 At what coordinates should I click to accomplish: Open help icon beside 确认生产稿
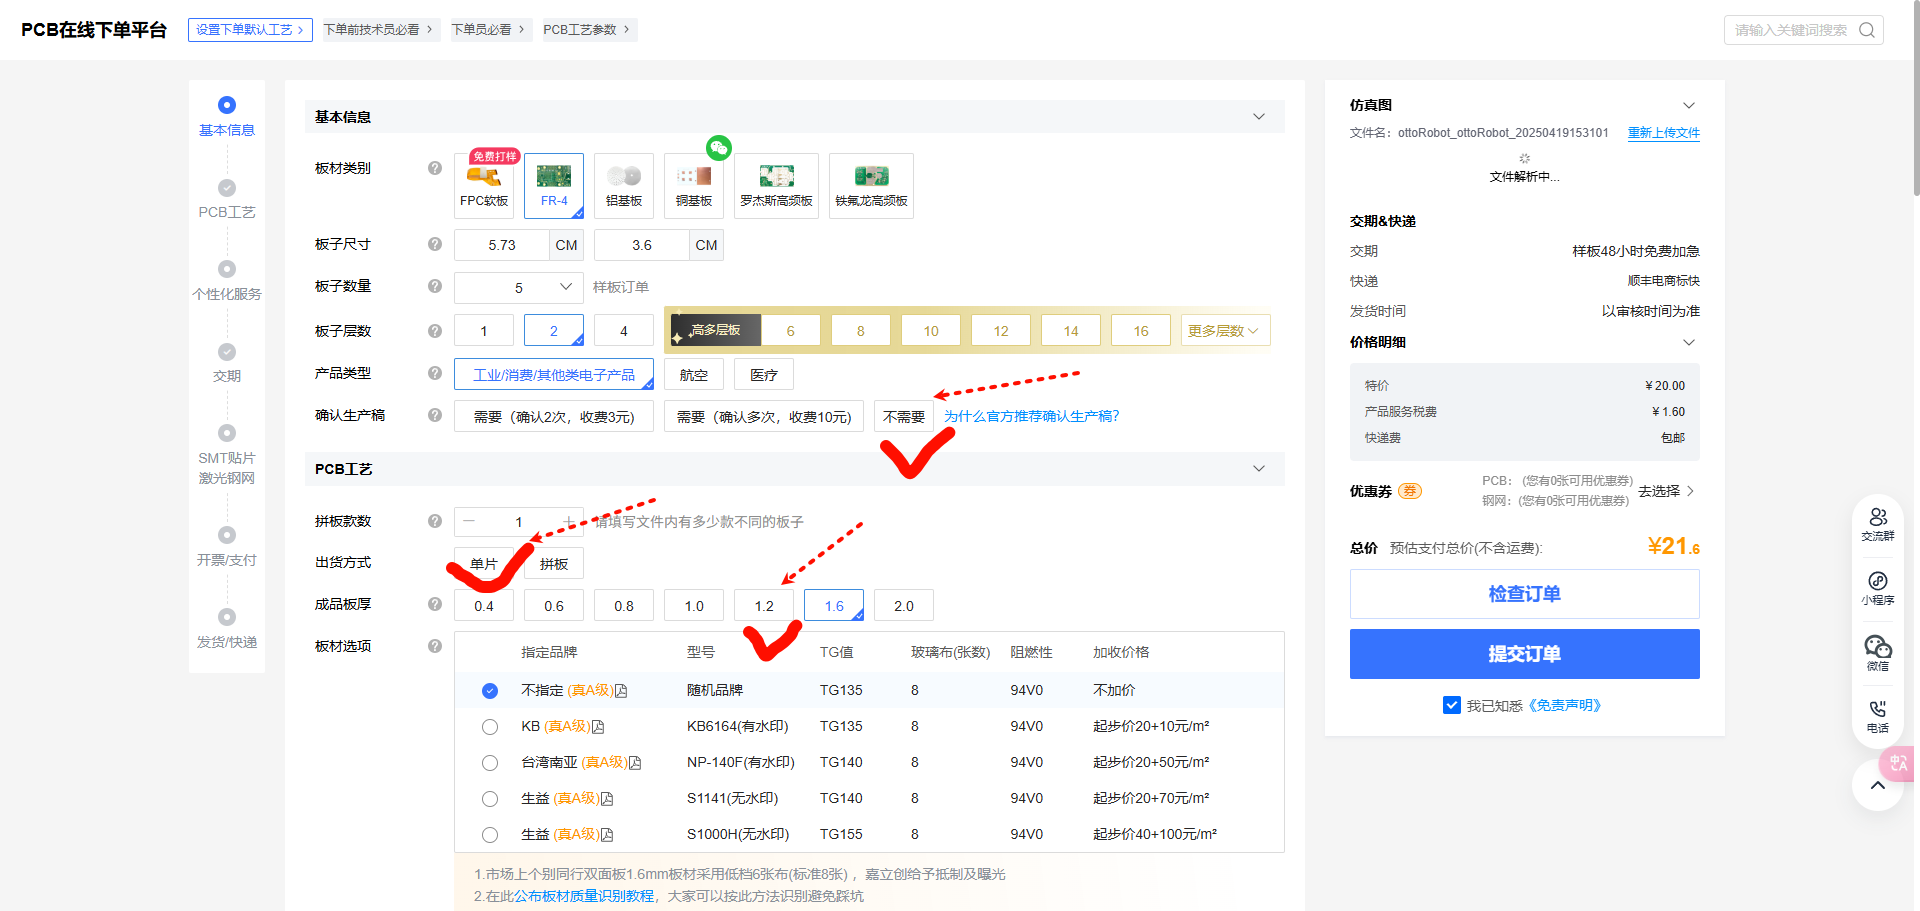435,415
